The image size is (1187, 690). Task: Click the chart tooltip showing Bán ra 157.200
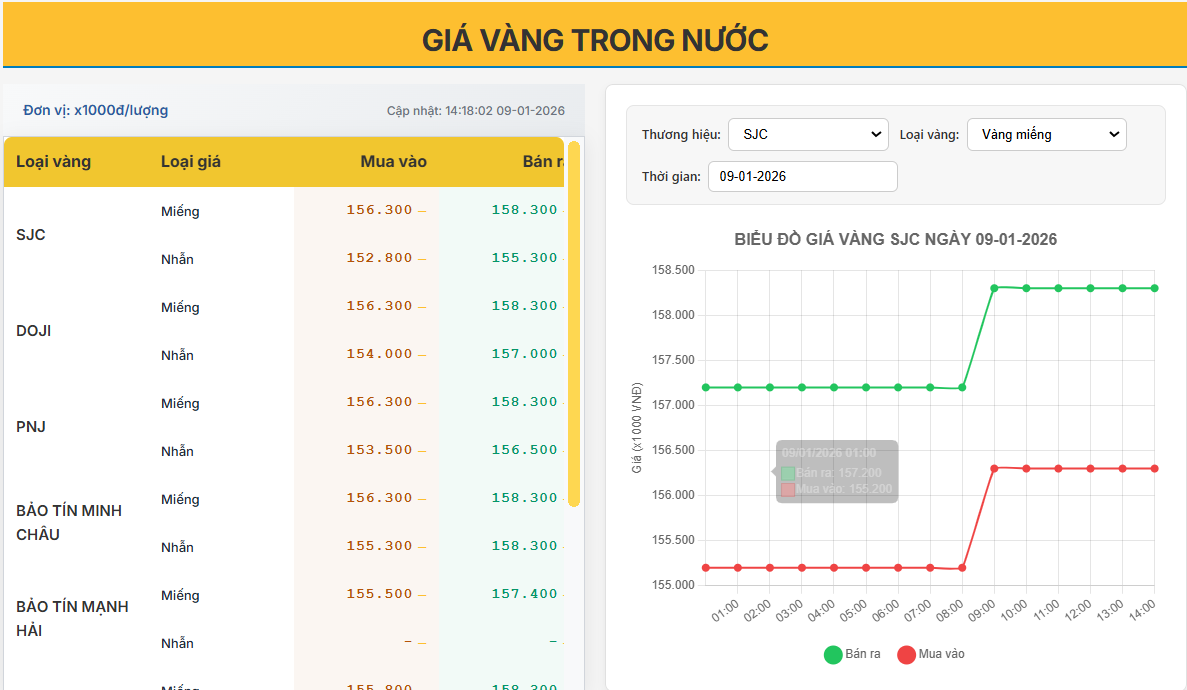(x=836, y=470)
